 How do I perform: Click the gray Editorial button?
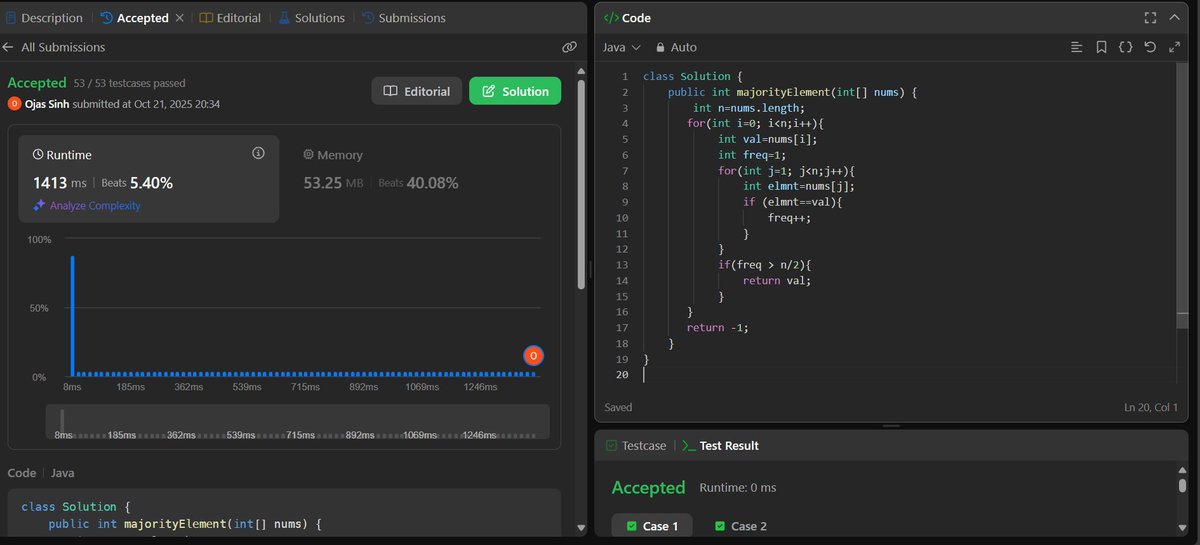[417, 91]
